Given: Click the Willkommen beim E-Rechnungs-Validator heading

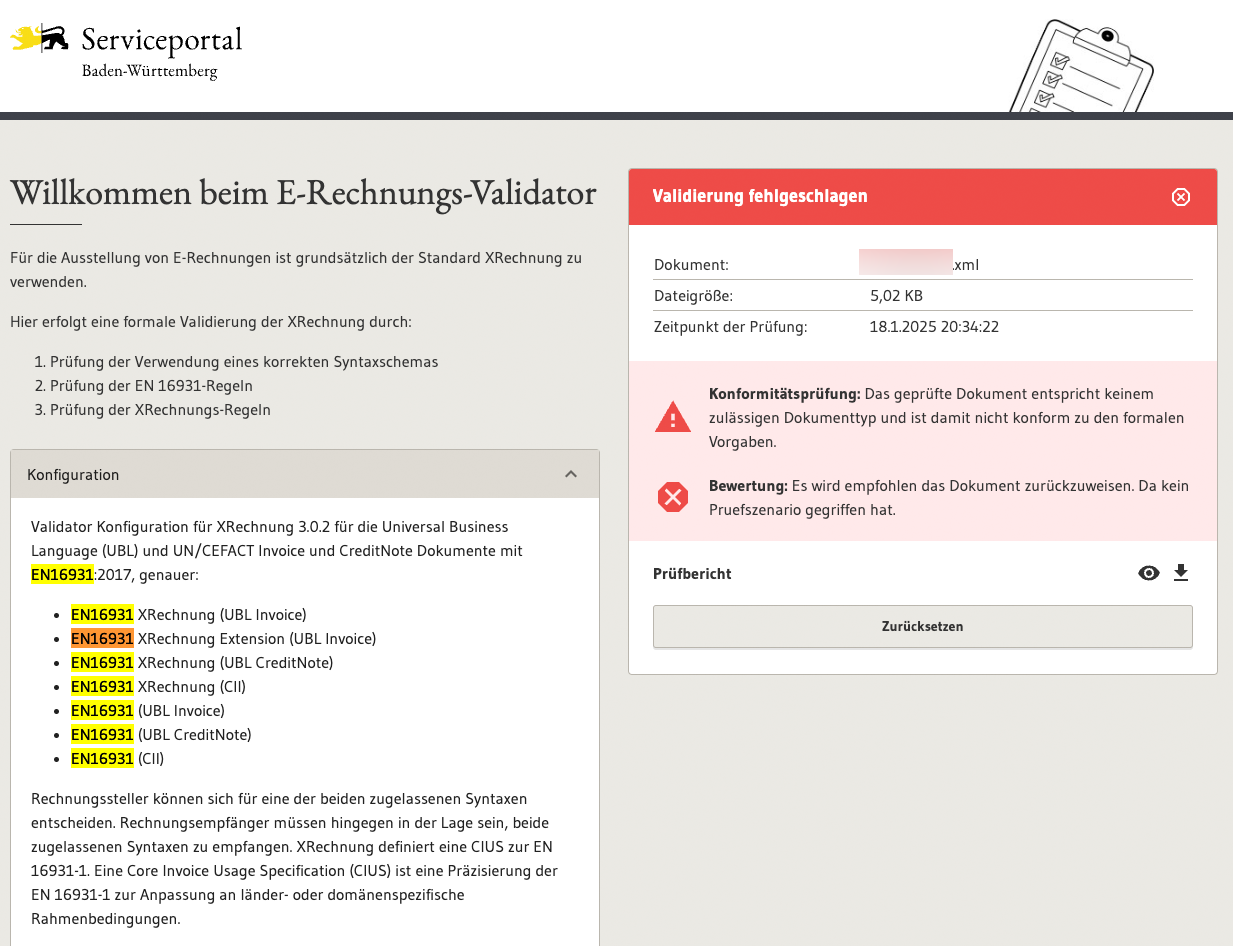Looking at the screenshot, I should pyautogui.click(x=303, y=192).
